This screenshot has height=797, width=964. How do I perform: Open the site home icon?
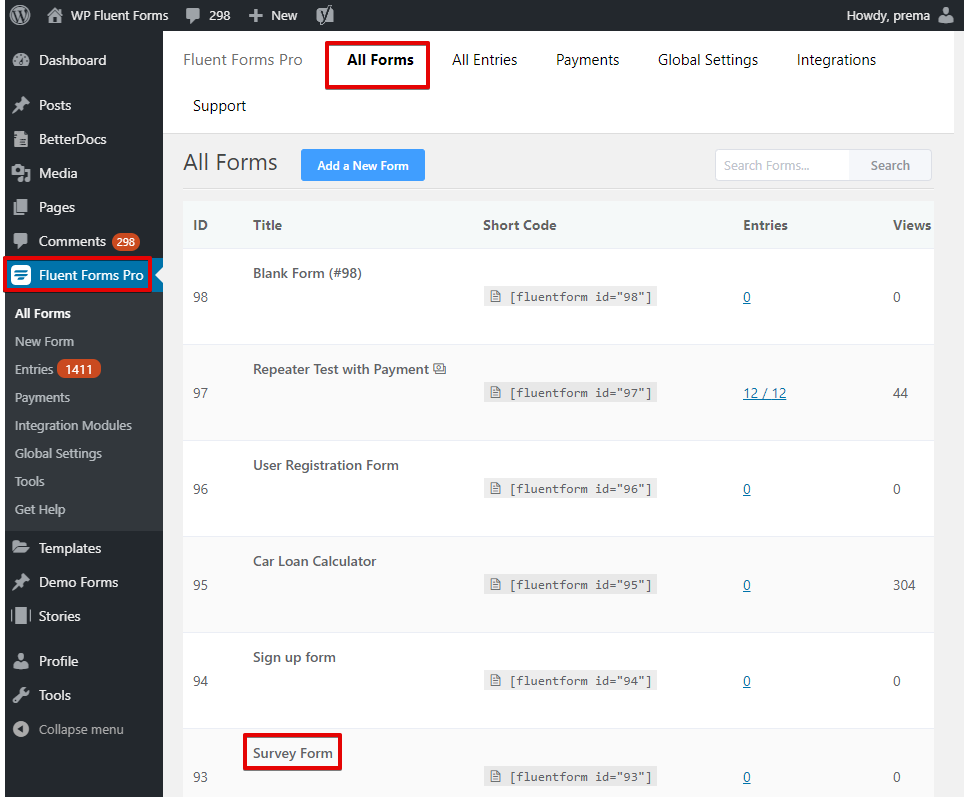point(55,15)
